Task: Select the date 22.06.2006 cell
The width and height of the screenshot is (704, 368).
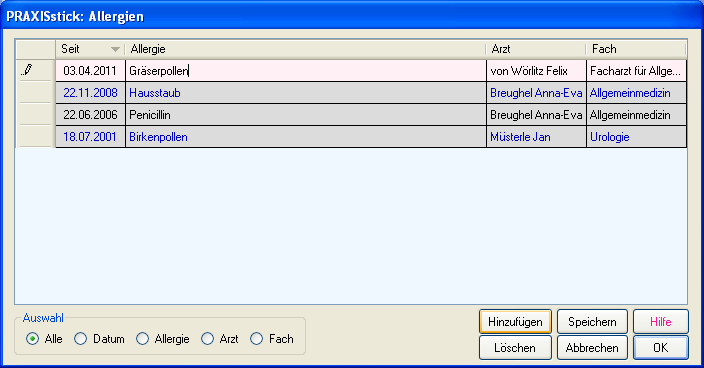Action: [x=90, y=115]
